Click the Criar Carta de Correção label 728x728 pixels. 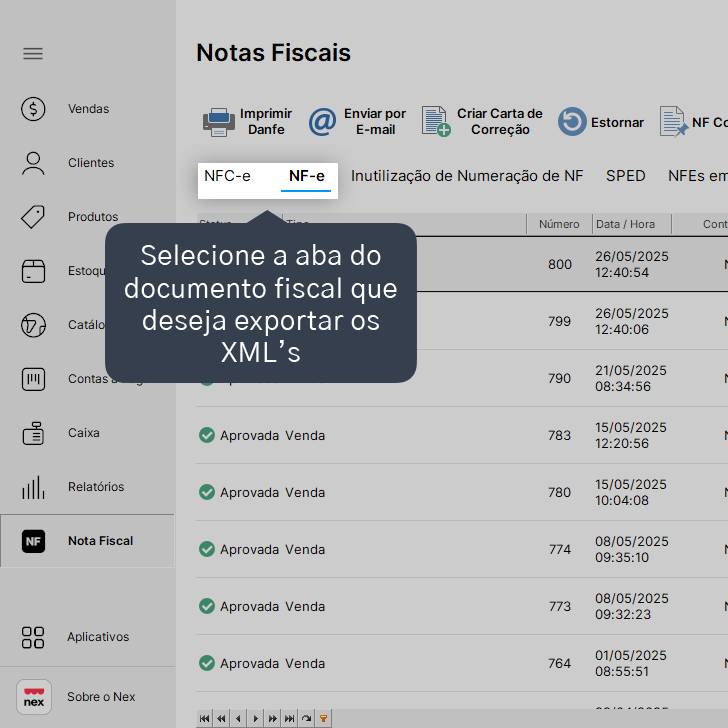pyautogui.click(x=500, y=122)
